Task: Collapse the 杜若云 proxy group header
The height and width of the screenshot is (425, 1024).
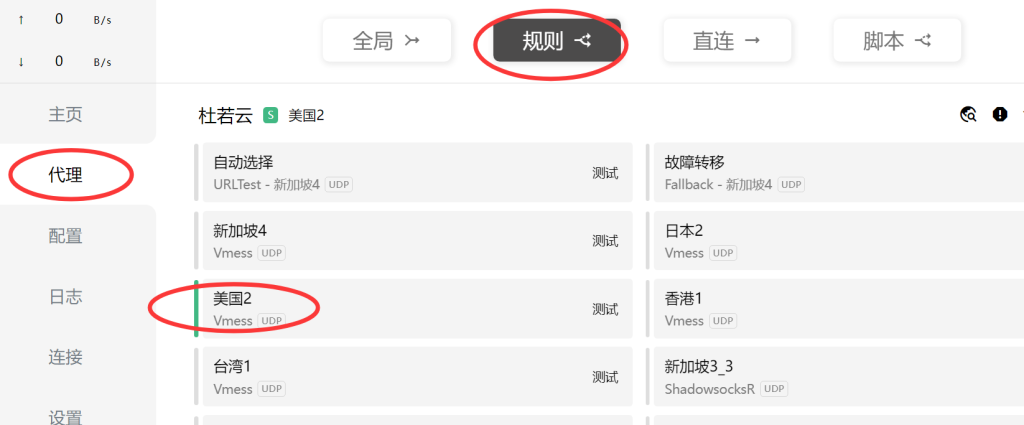Action: click(225, 116)
